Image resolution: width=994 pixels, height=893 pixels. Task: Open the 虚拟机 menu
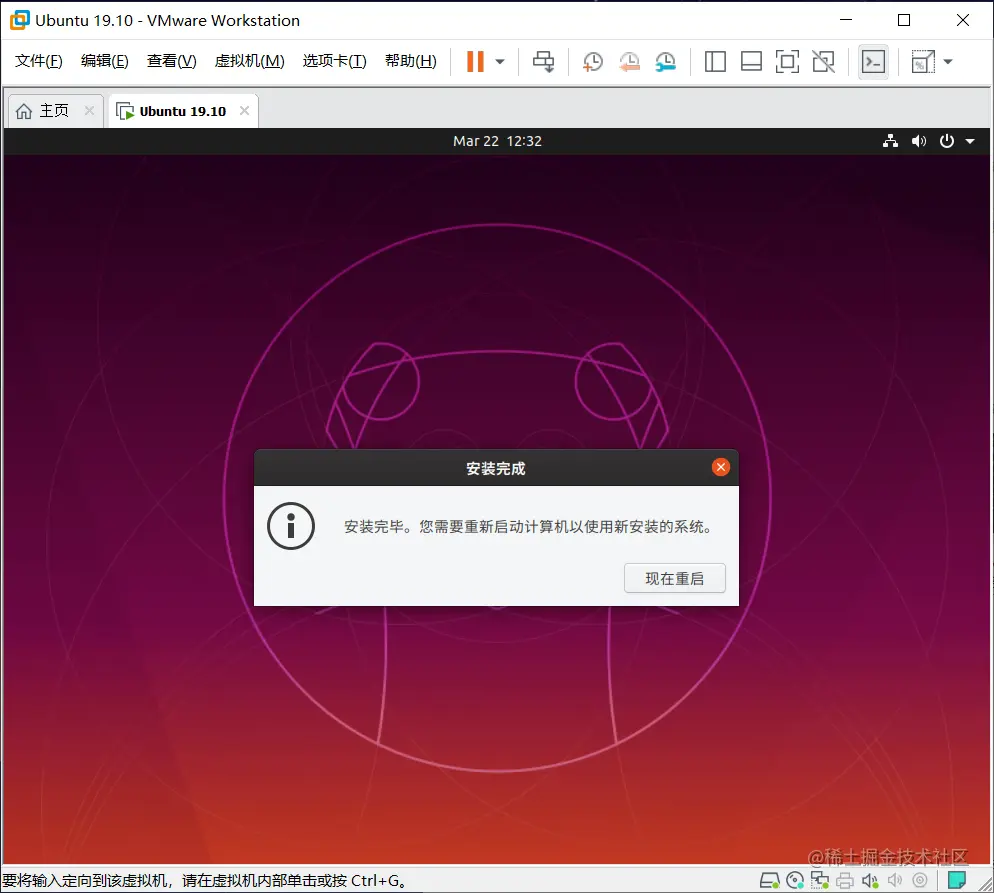(249, 60)
